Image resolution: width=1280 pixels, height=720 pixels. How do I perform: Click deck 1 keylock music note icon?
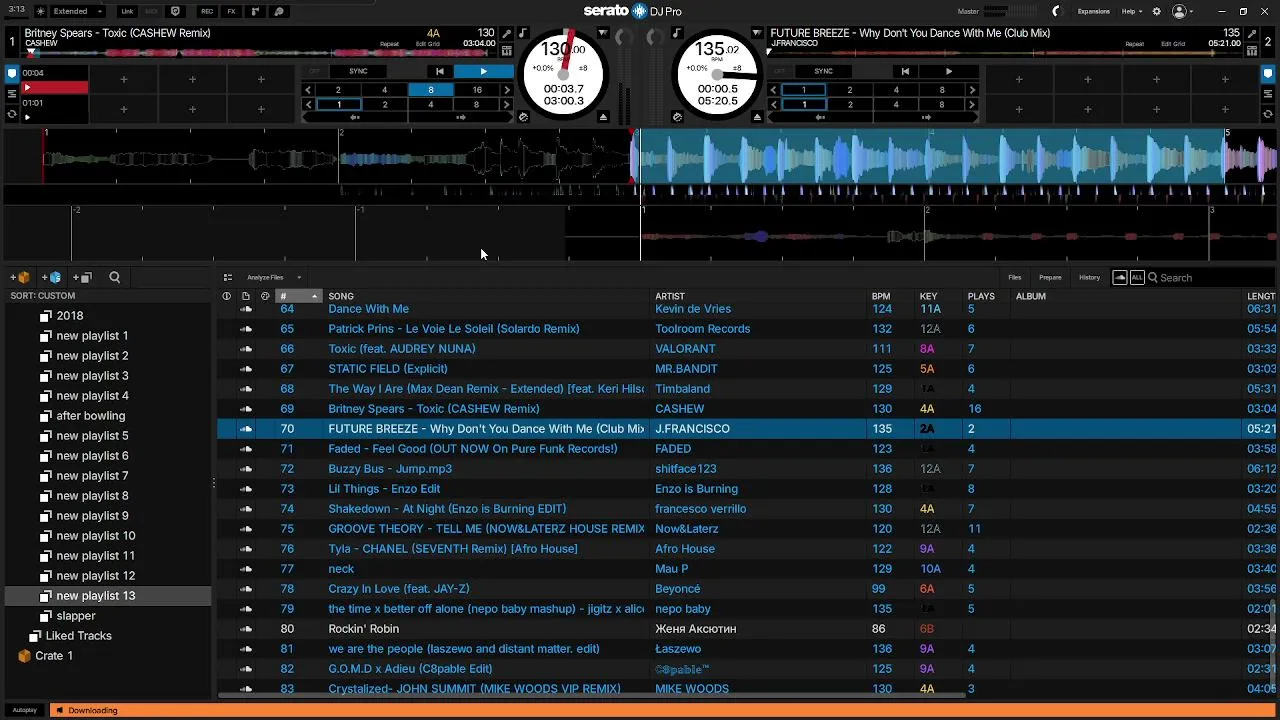click(522, 33)
